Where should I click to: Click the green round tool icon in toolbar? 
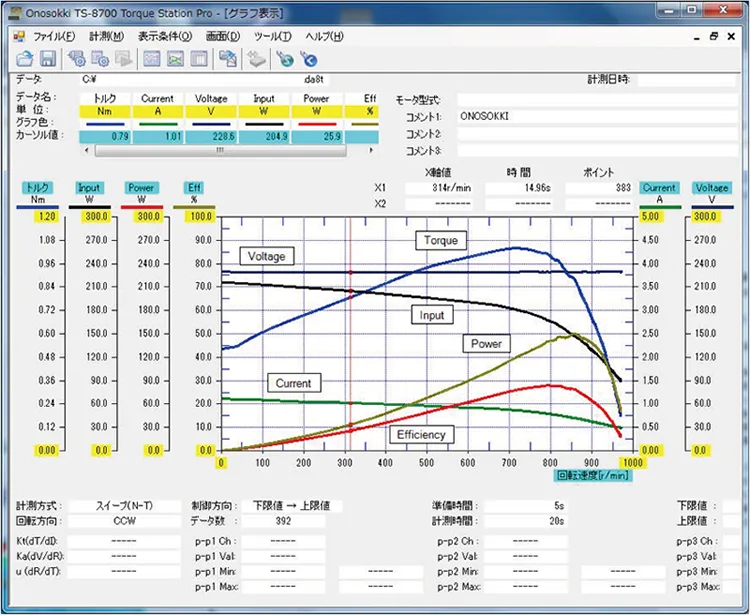(x=286, y=59)
